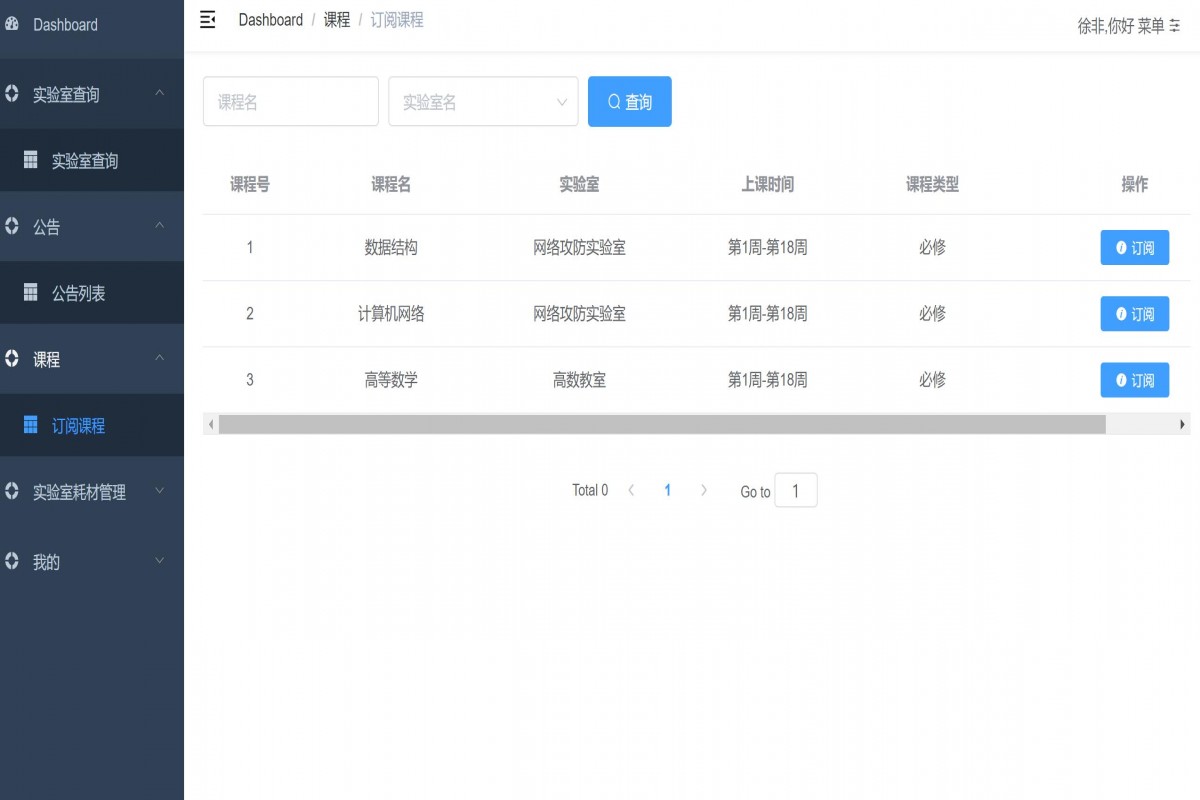Subscribe to 数据结构 via its 订阅 button

click(x=1135, y=247)
